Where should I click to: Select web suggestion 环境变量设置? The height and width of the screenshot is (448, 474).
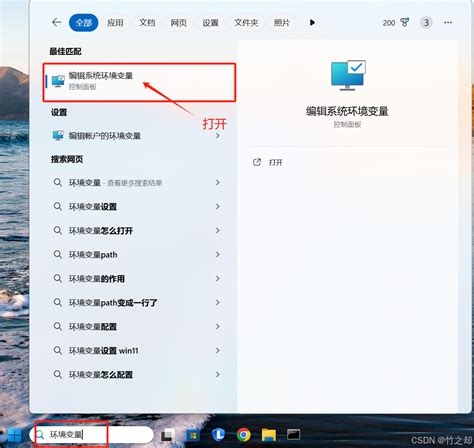tap(137, 207)
